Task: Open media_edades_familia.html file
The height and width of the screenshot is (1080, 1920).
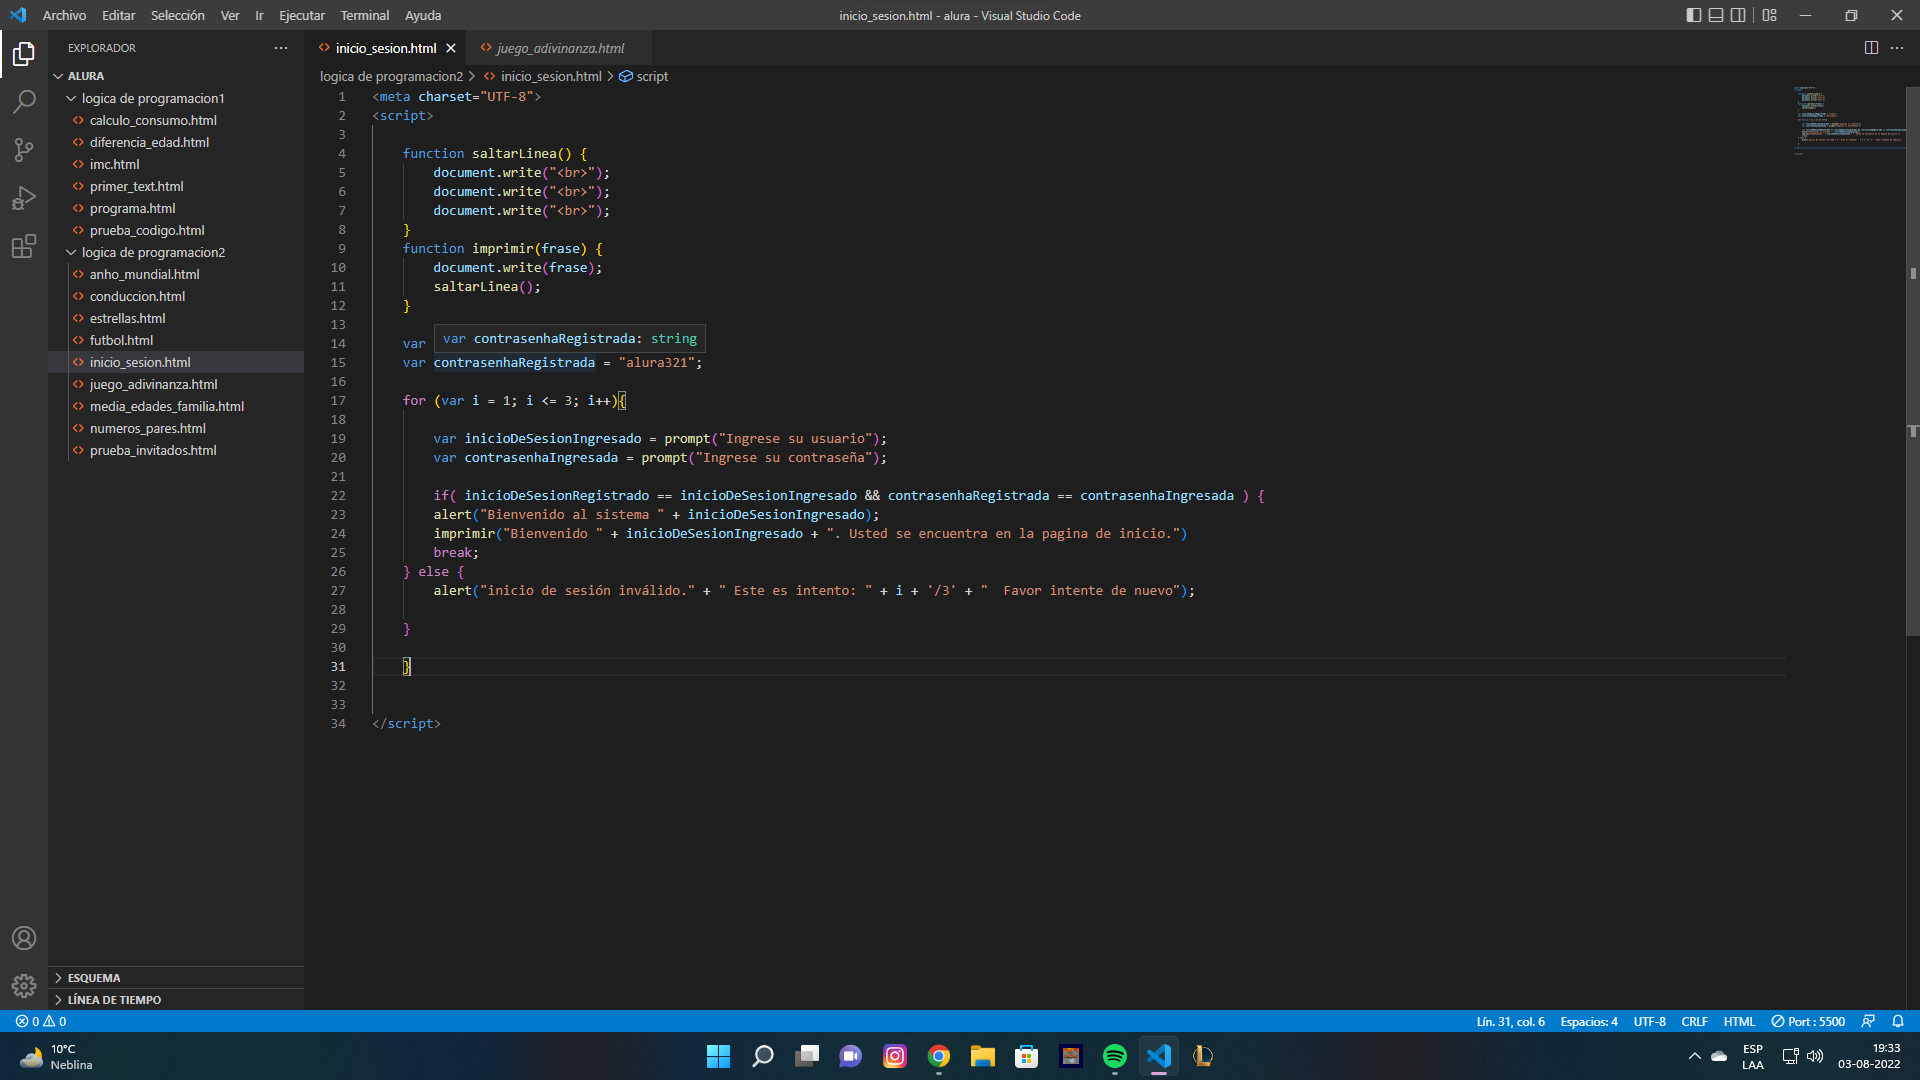Action: (176, 406)
